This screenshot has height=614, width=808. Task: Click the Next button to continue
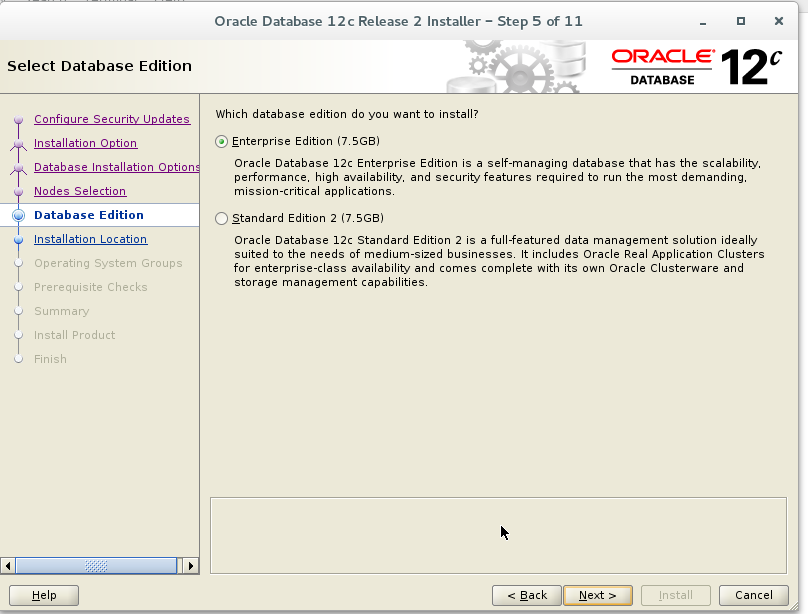click(x=598, y=594)
